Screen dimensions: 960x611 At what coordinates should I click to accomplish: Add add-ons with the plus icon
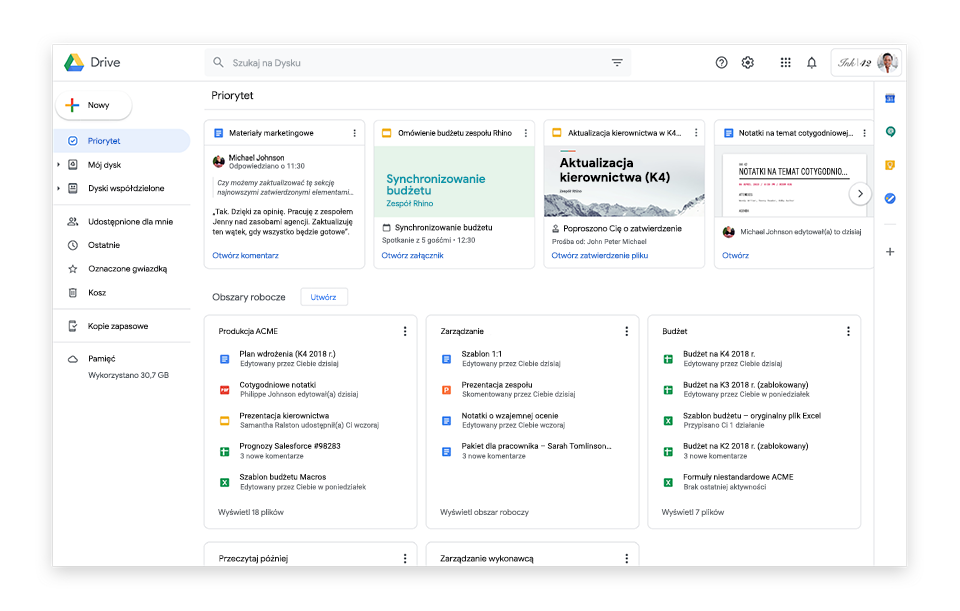(x=890, y=252)
